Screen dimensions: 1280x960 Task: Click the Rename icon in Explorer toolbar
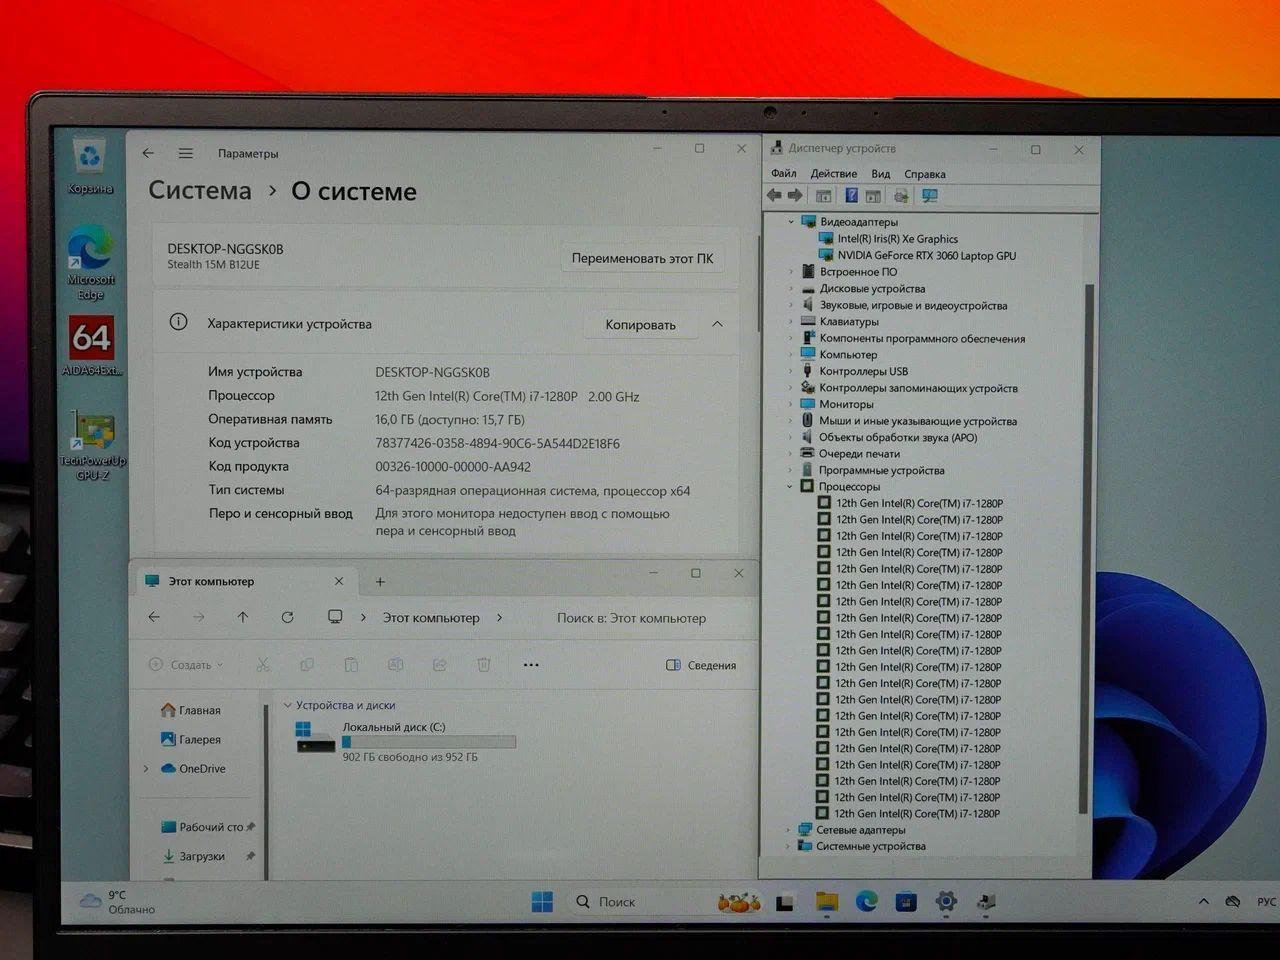coord(395,664)
